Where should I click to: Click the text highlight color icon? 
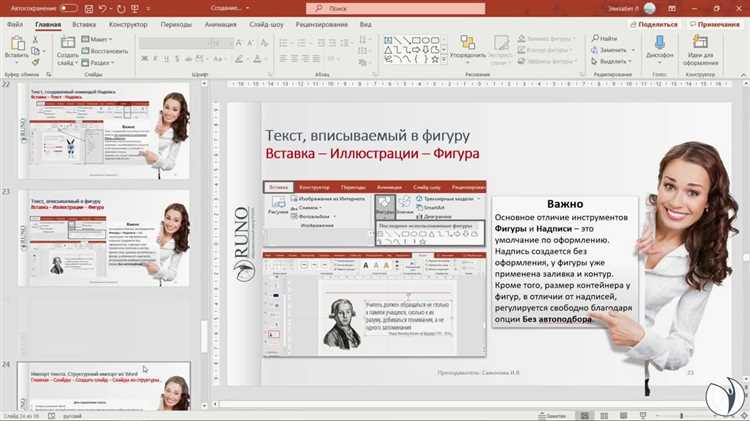tap(239, 59)
